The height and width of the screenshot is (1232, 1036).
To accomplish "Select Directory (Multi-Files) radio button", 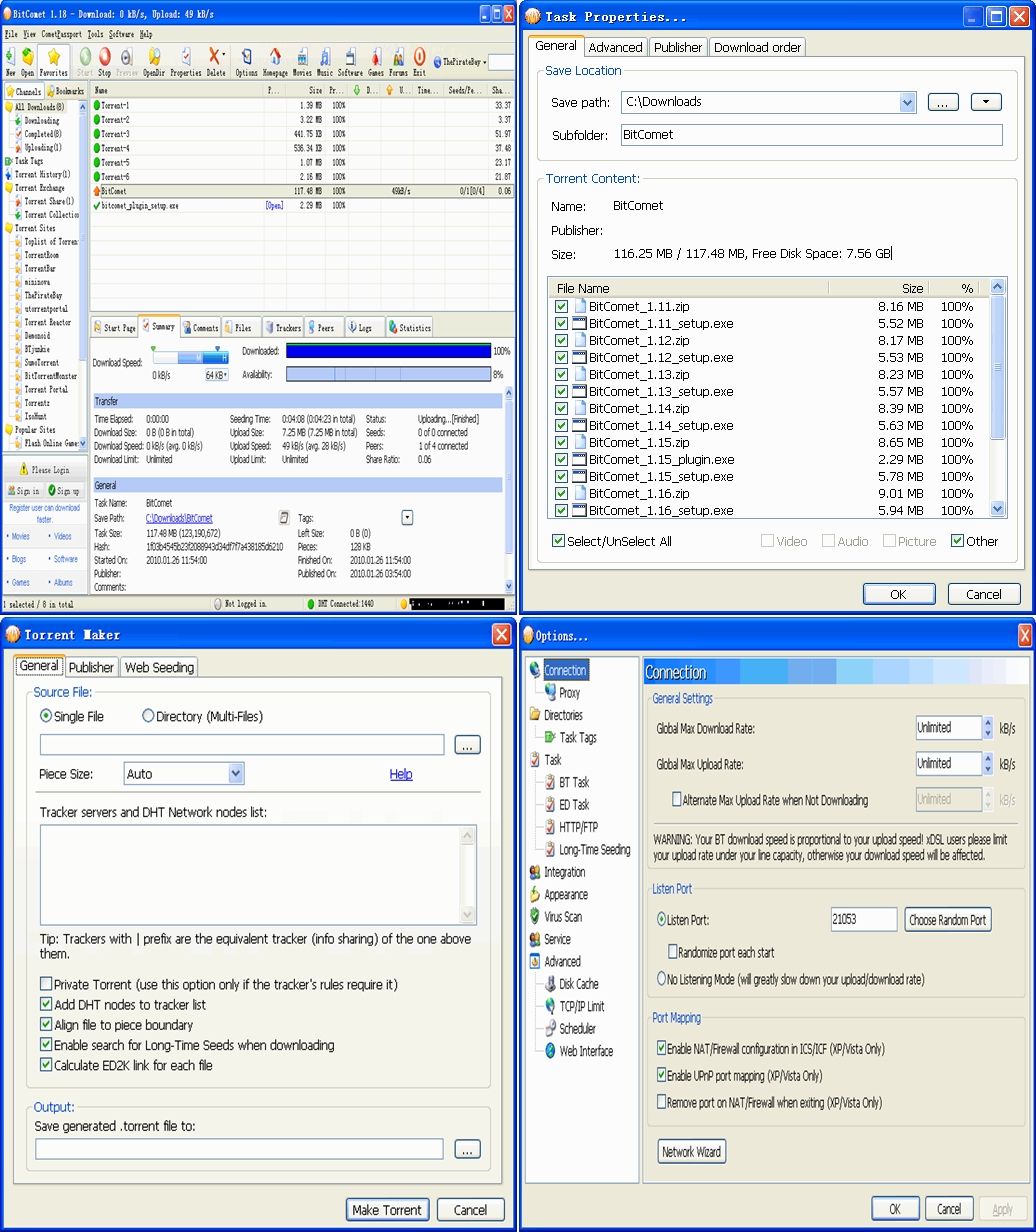I will pyautogui.click(x=148, y=716).
